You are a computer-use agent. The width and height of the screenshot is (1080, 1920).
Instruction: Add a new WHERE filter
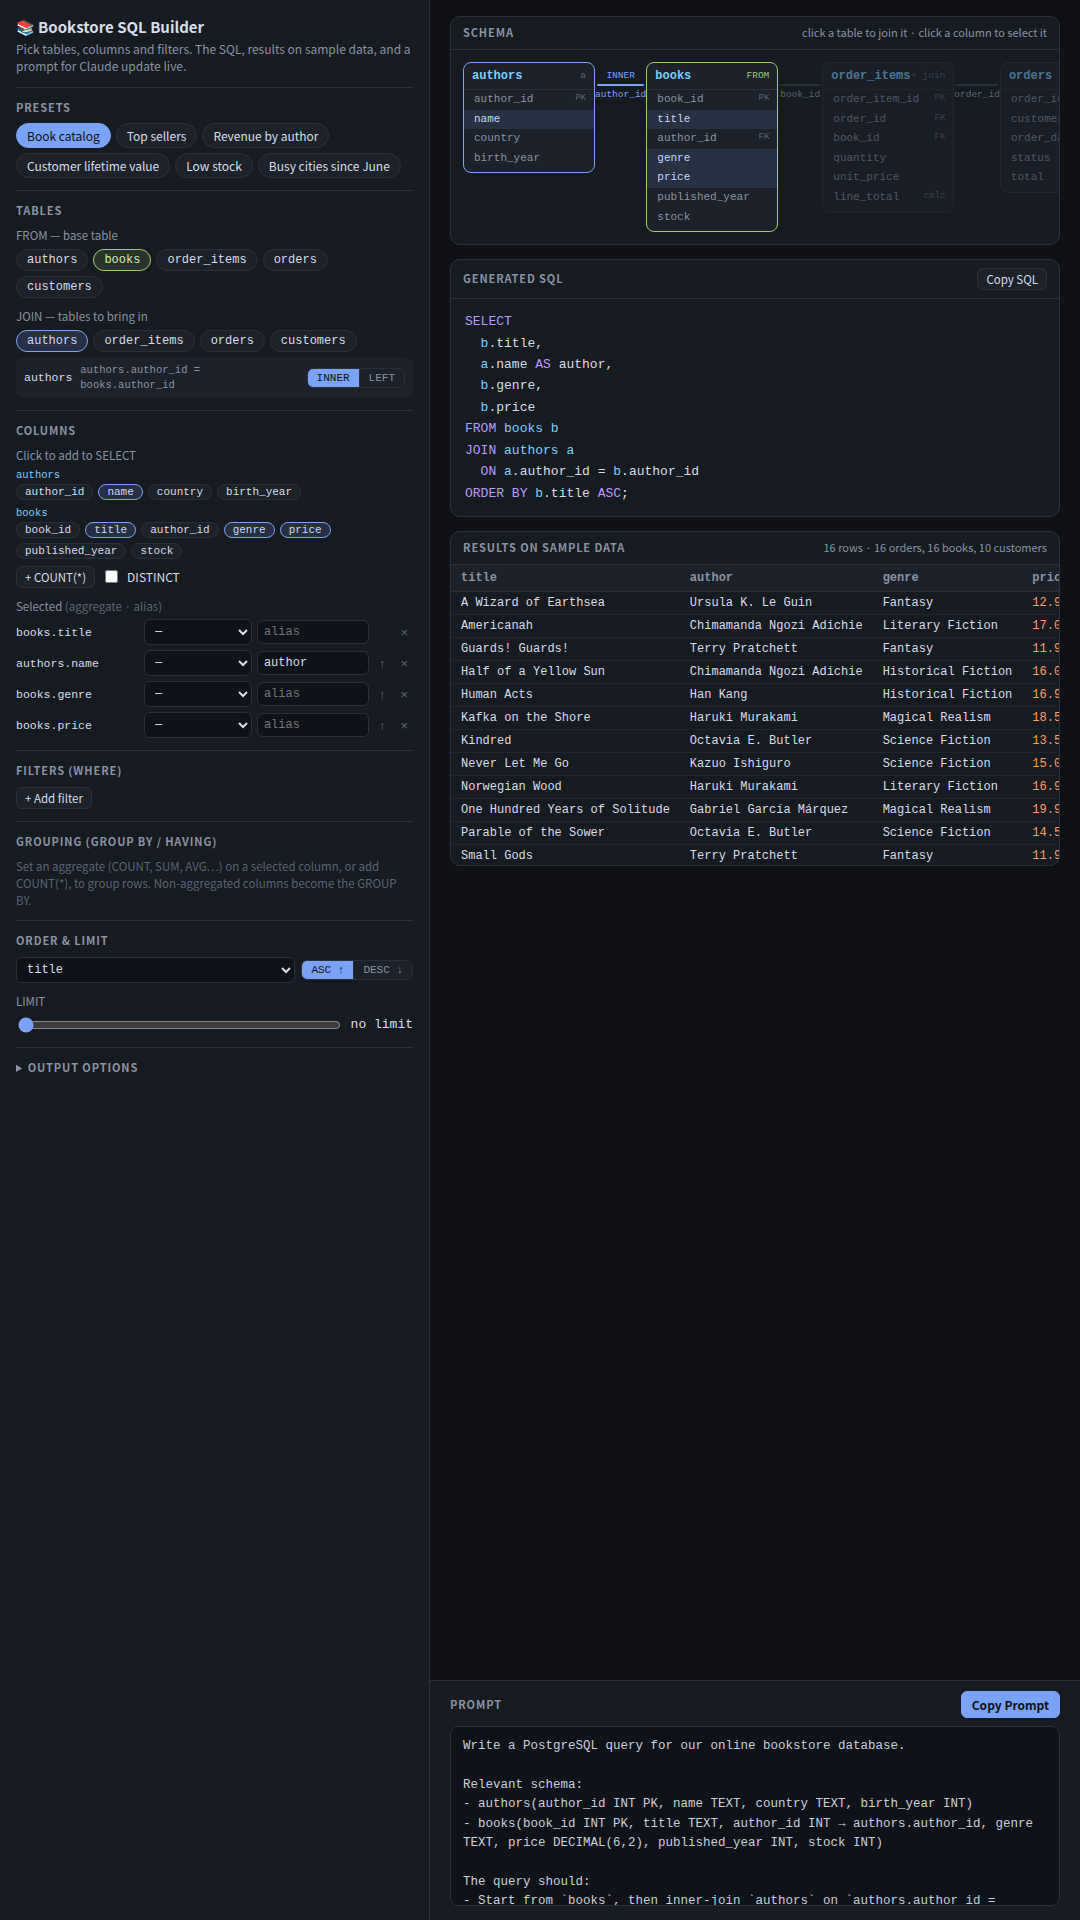[x=54, y=799]
